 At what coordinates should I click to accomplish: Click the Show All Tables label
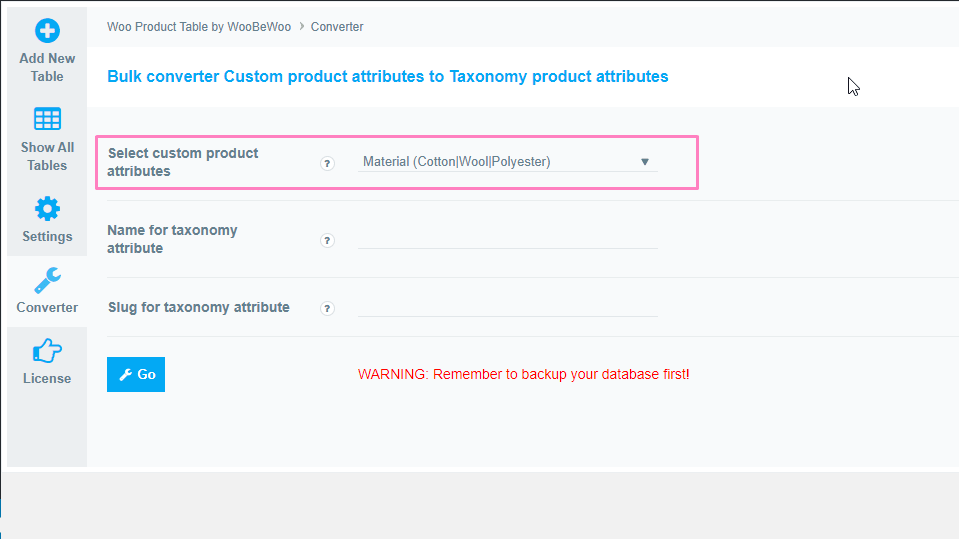click(x=47, y=156)
